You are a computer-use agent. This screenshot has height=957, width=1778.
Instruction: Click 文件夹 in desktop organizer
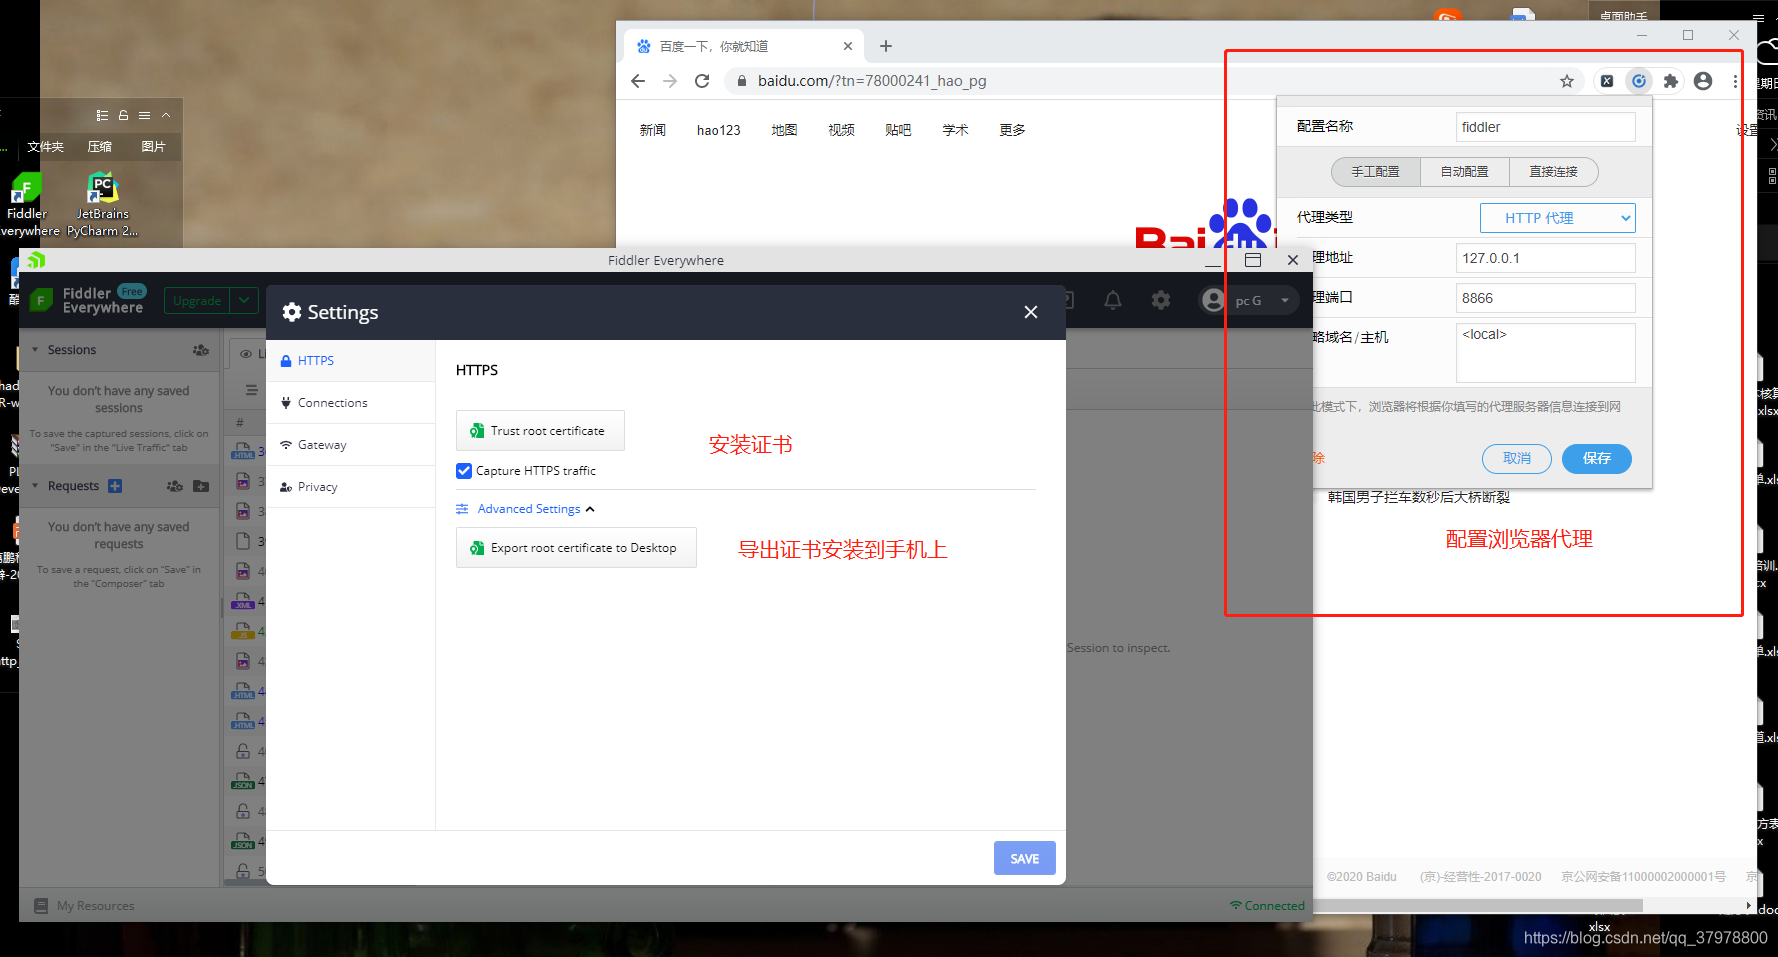tap(46, 147)
